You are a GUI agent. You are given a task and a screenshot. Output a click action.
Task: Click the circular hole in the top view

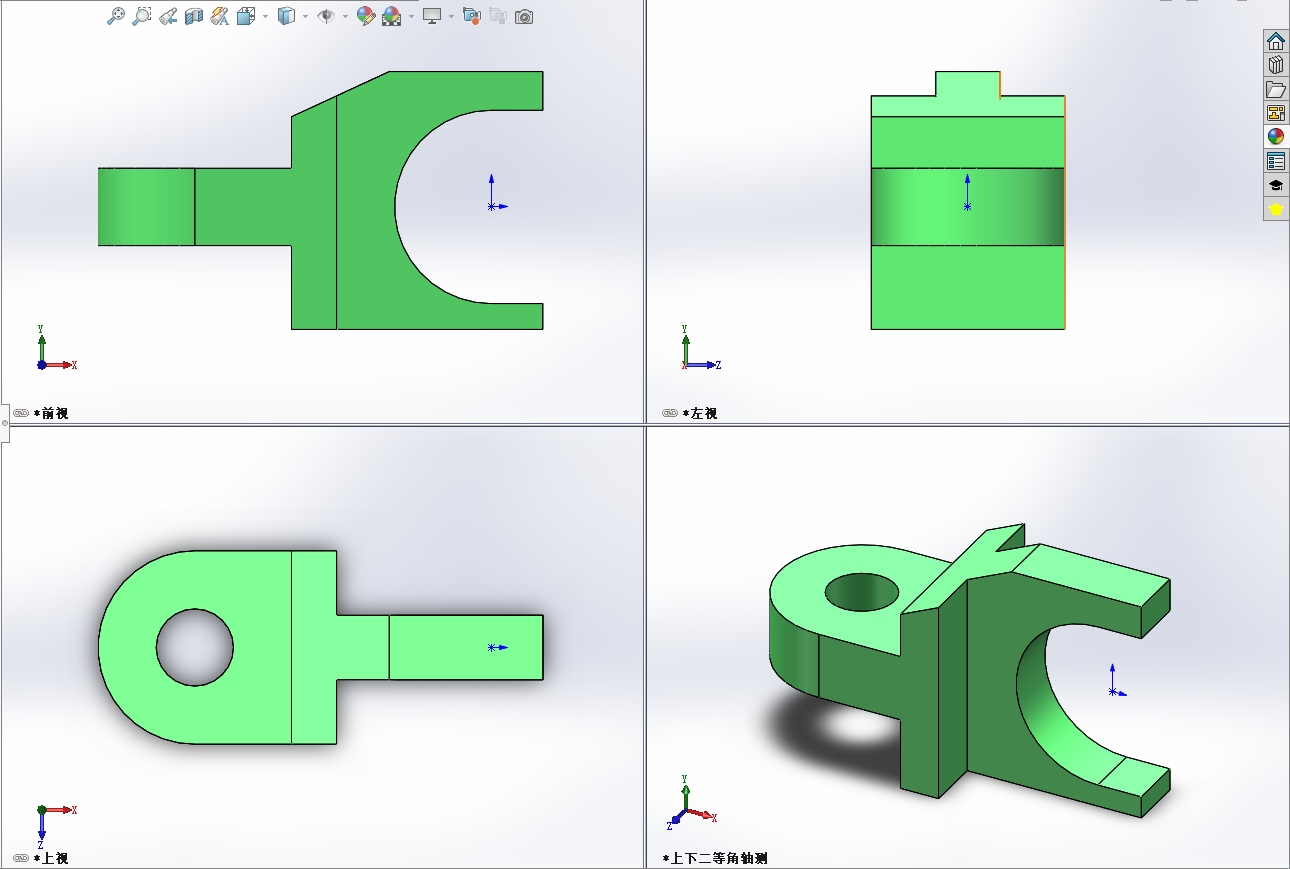tap(195, 648)
